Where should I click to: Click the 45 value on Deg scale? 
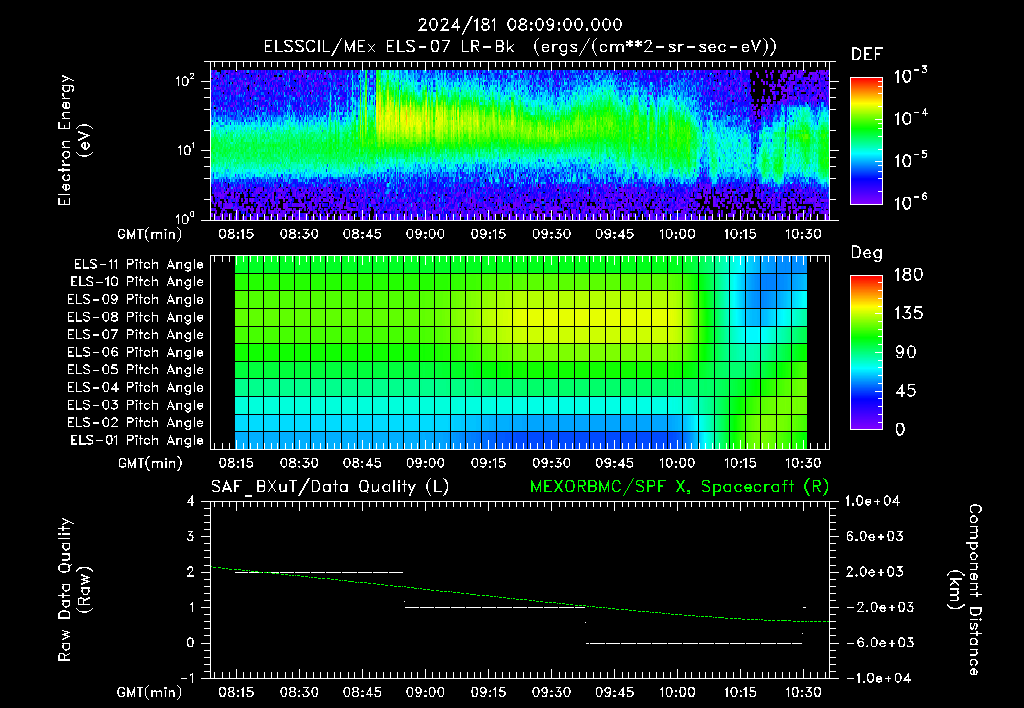coord(906,391)
